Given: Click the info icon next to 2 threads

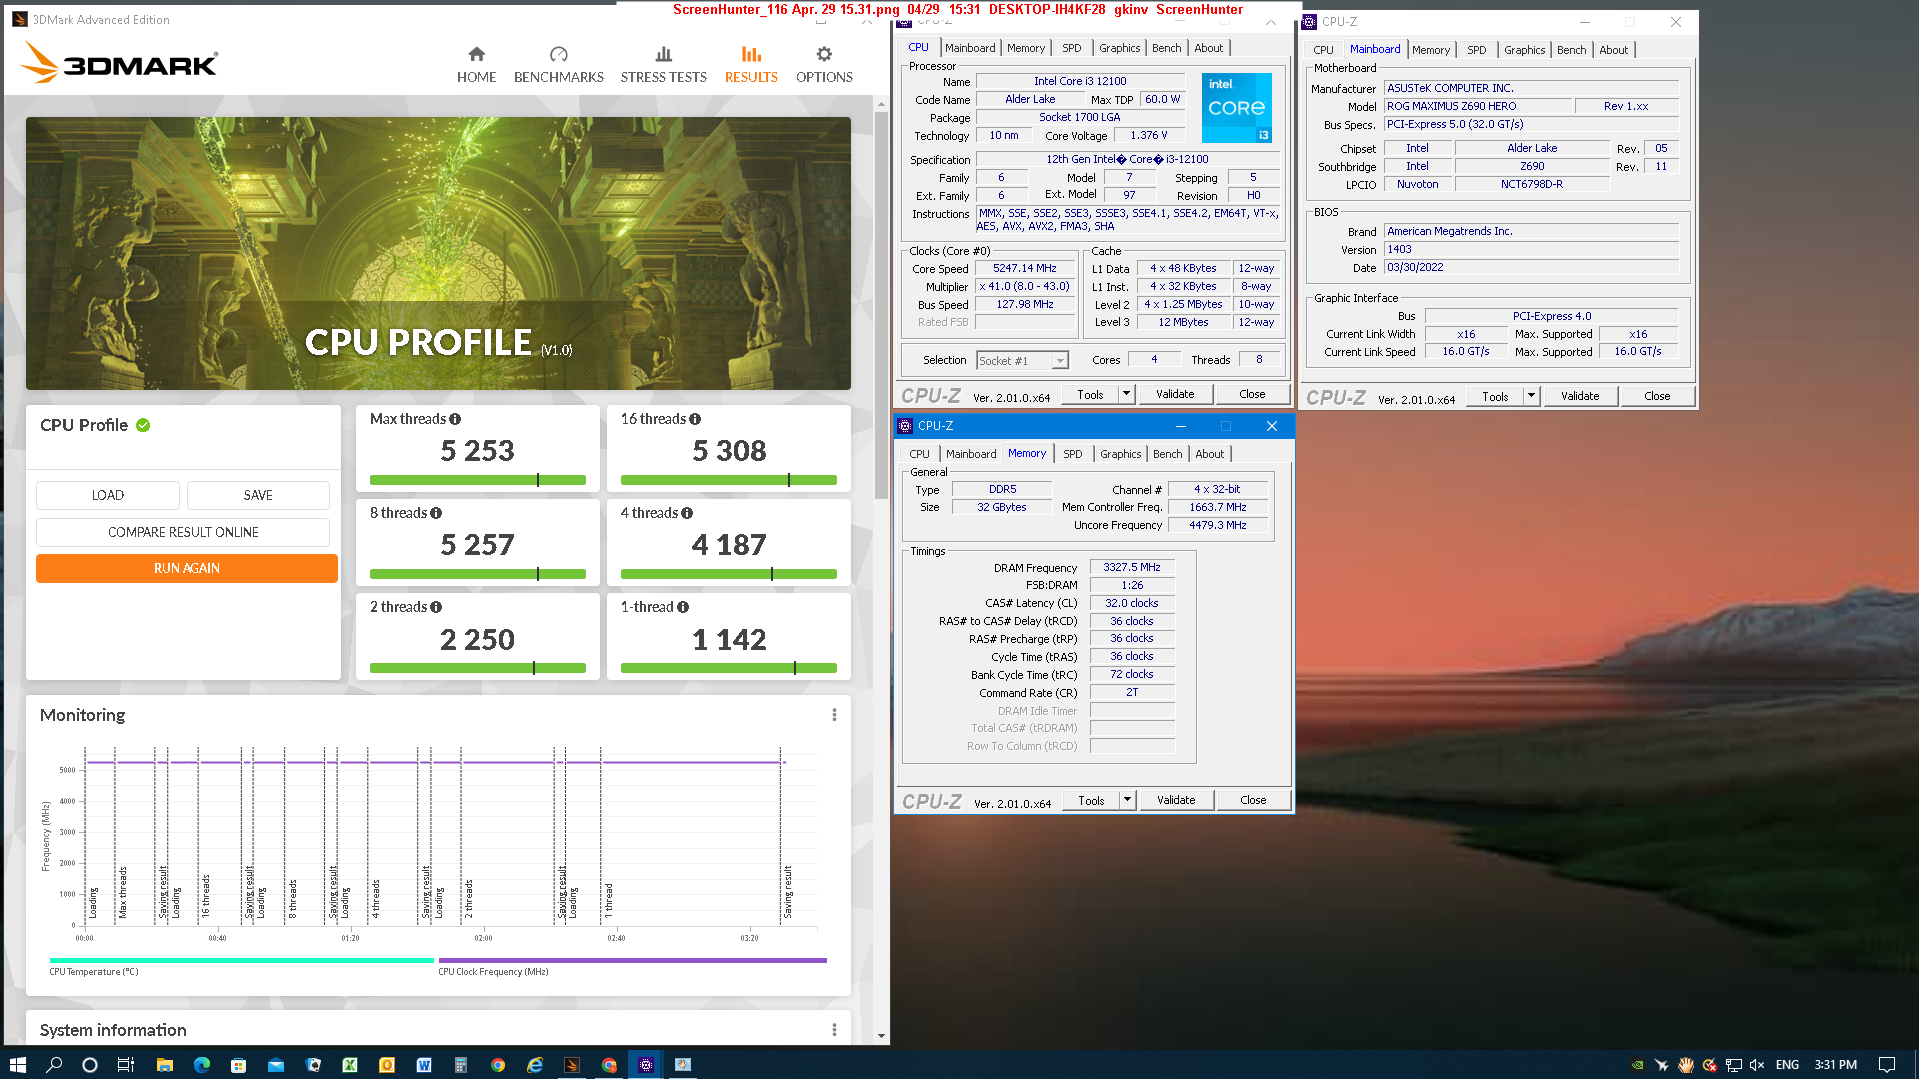Looking at the screenshot, I should point(436,607).
